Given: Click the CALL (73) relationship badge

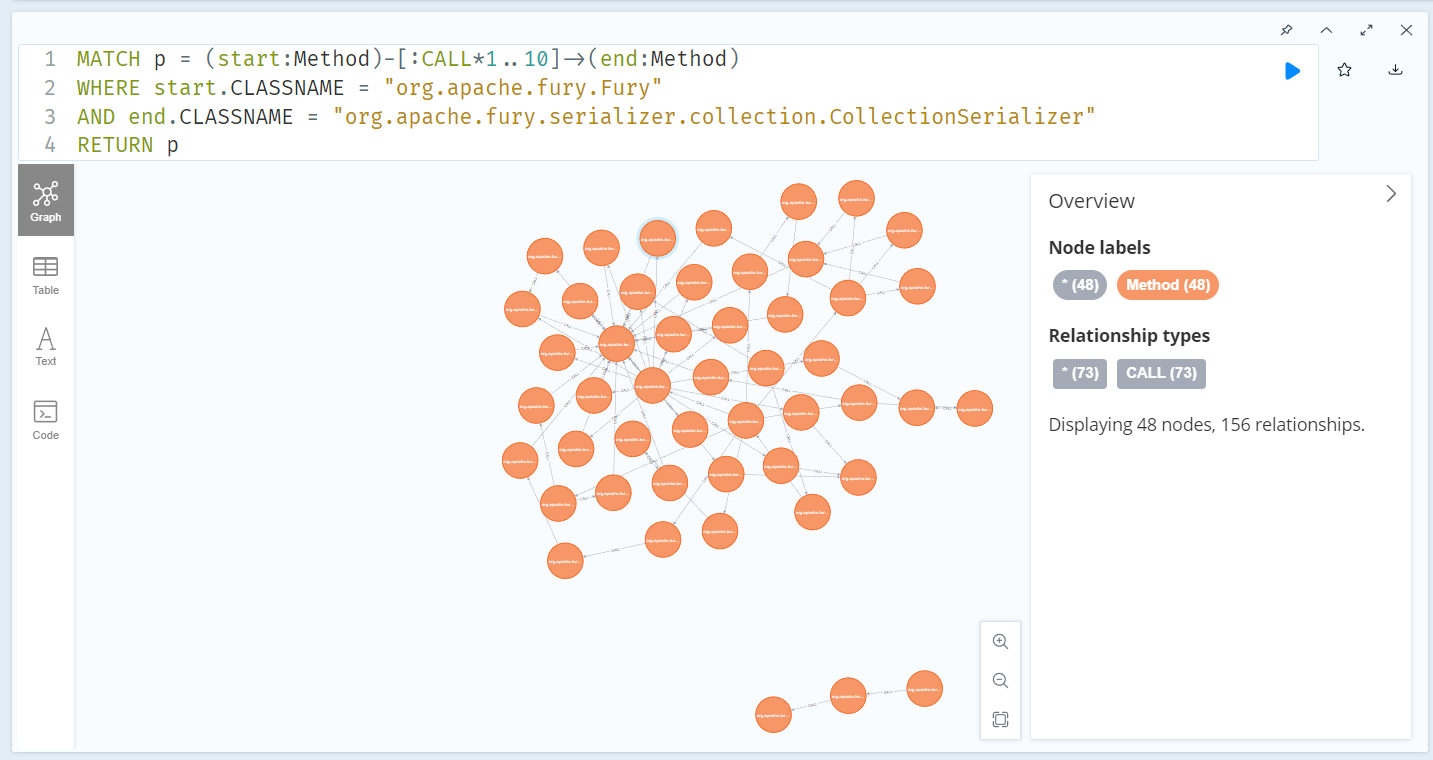Looking at the screenshot, I should pyautogui.click(x=1160, y=373).
